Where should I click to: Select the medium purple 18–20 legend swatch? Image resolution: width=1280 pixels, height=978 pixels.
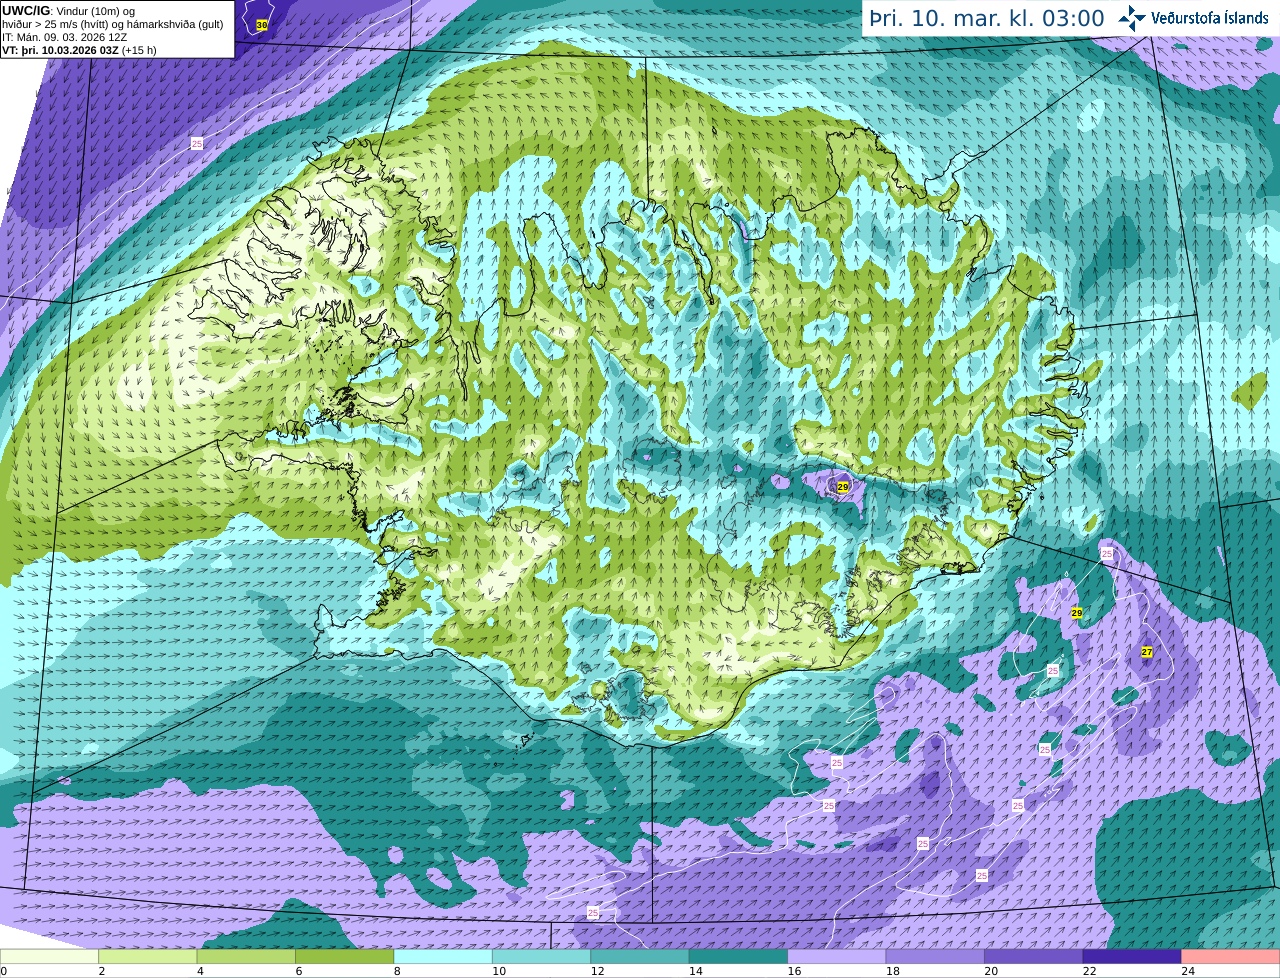(x=935, y=956)
